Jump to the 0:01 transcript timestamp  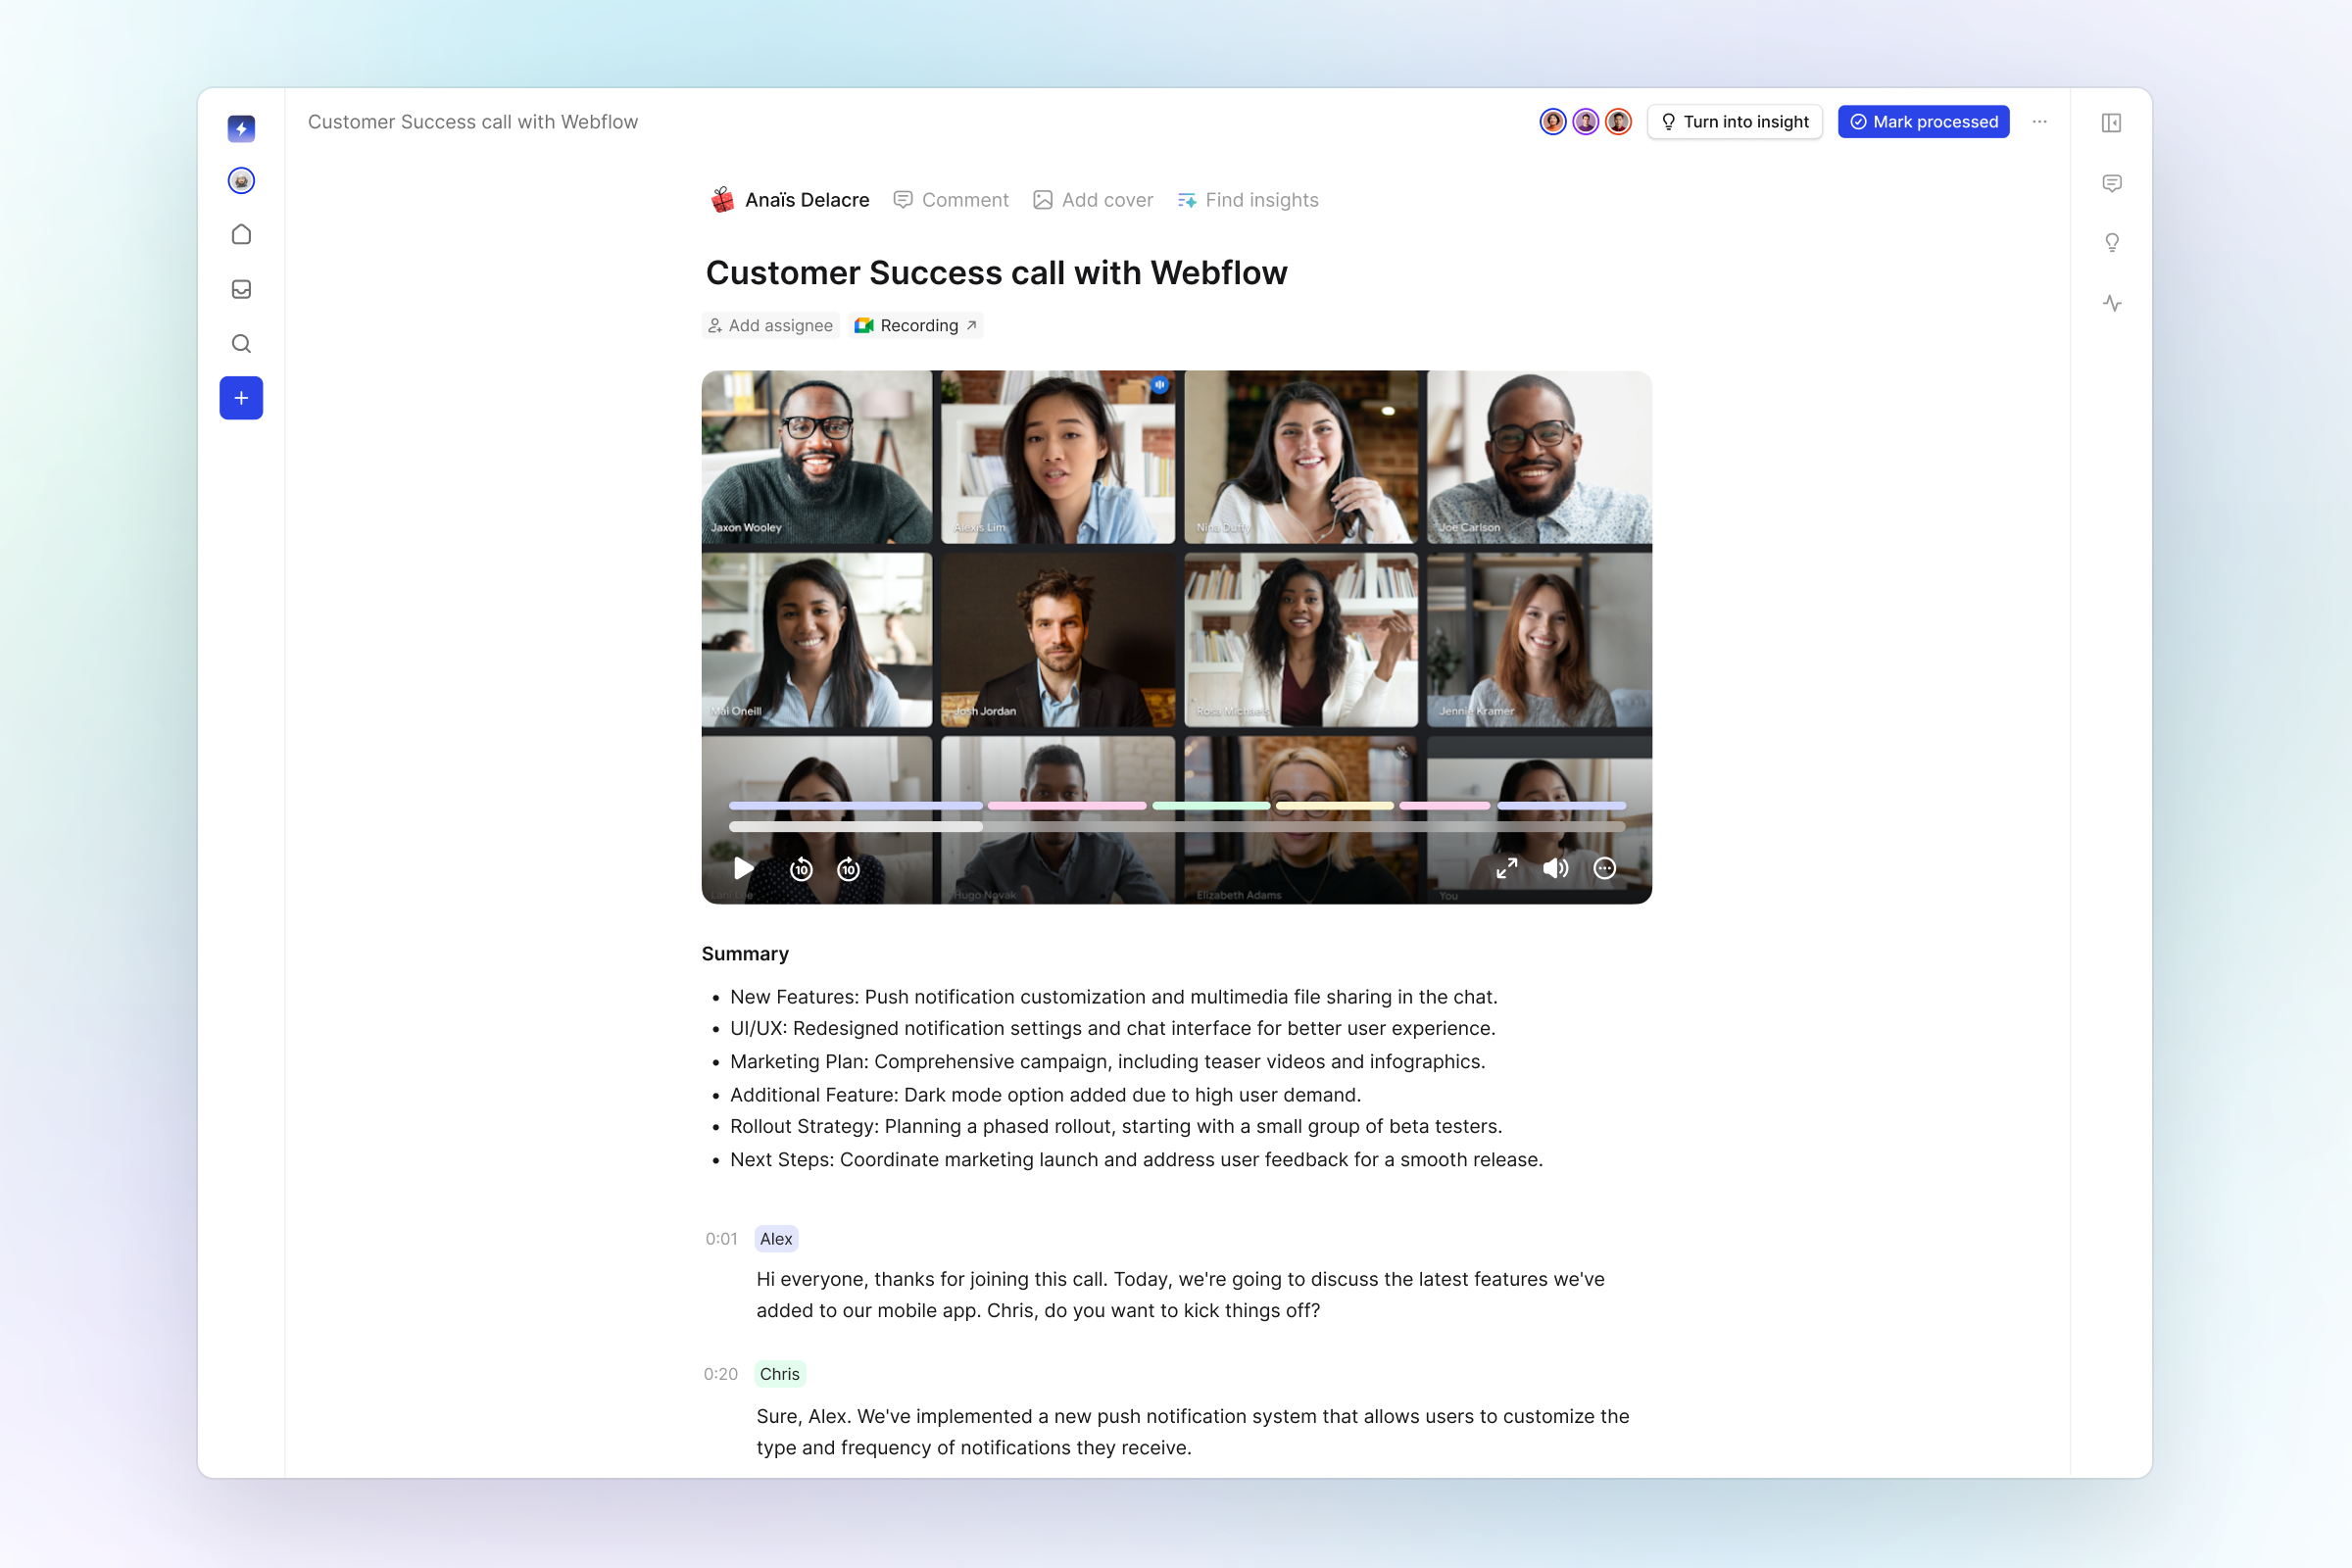click(721, 1238)
